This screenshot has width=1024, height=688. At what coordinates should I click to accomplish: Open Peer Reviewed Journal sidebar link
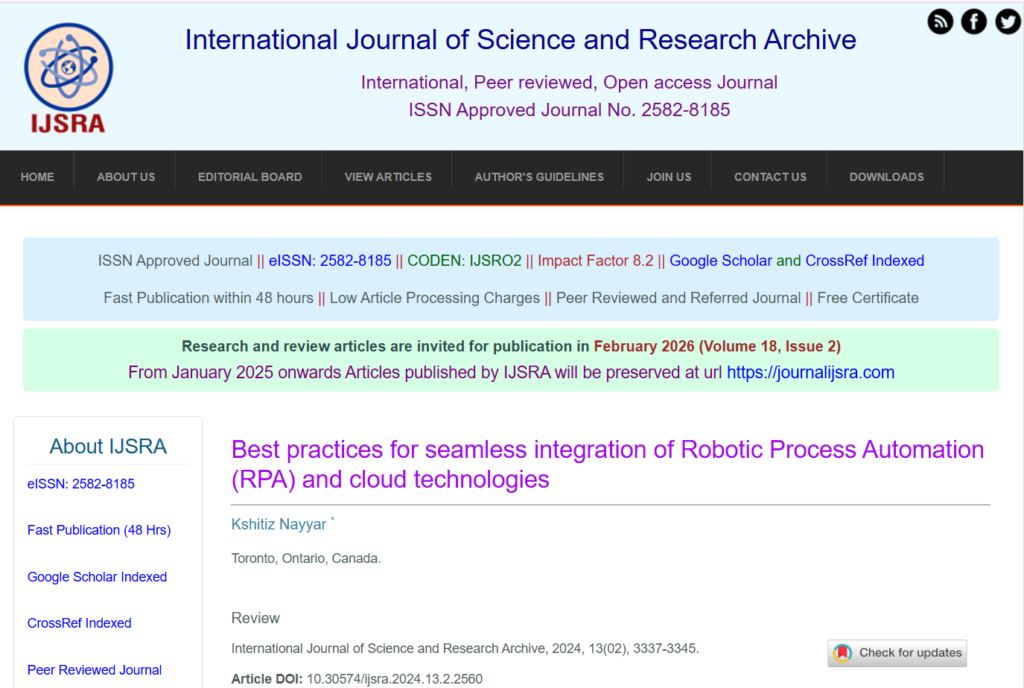click(94, 670)
